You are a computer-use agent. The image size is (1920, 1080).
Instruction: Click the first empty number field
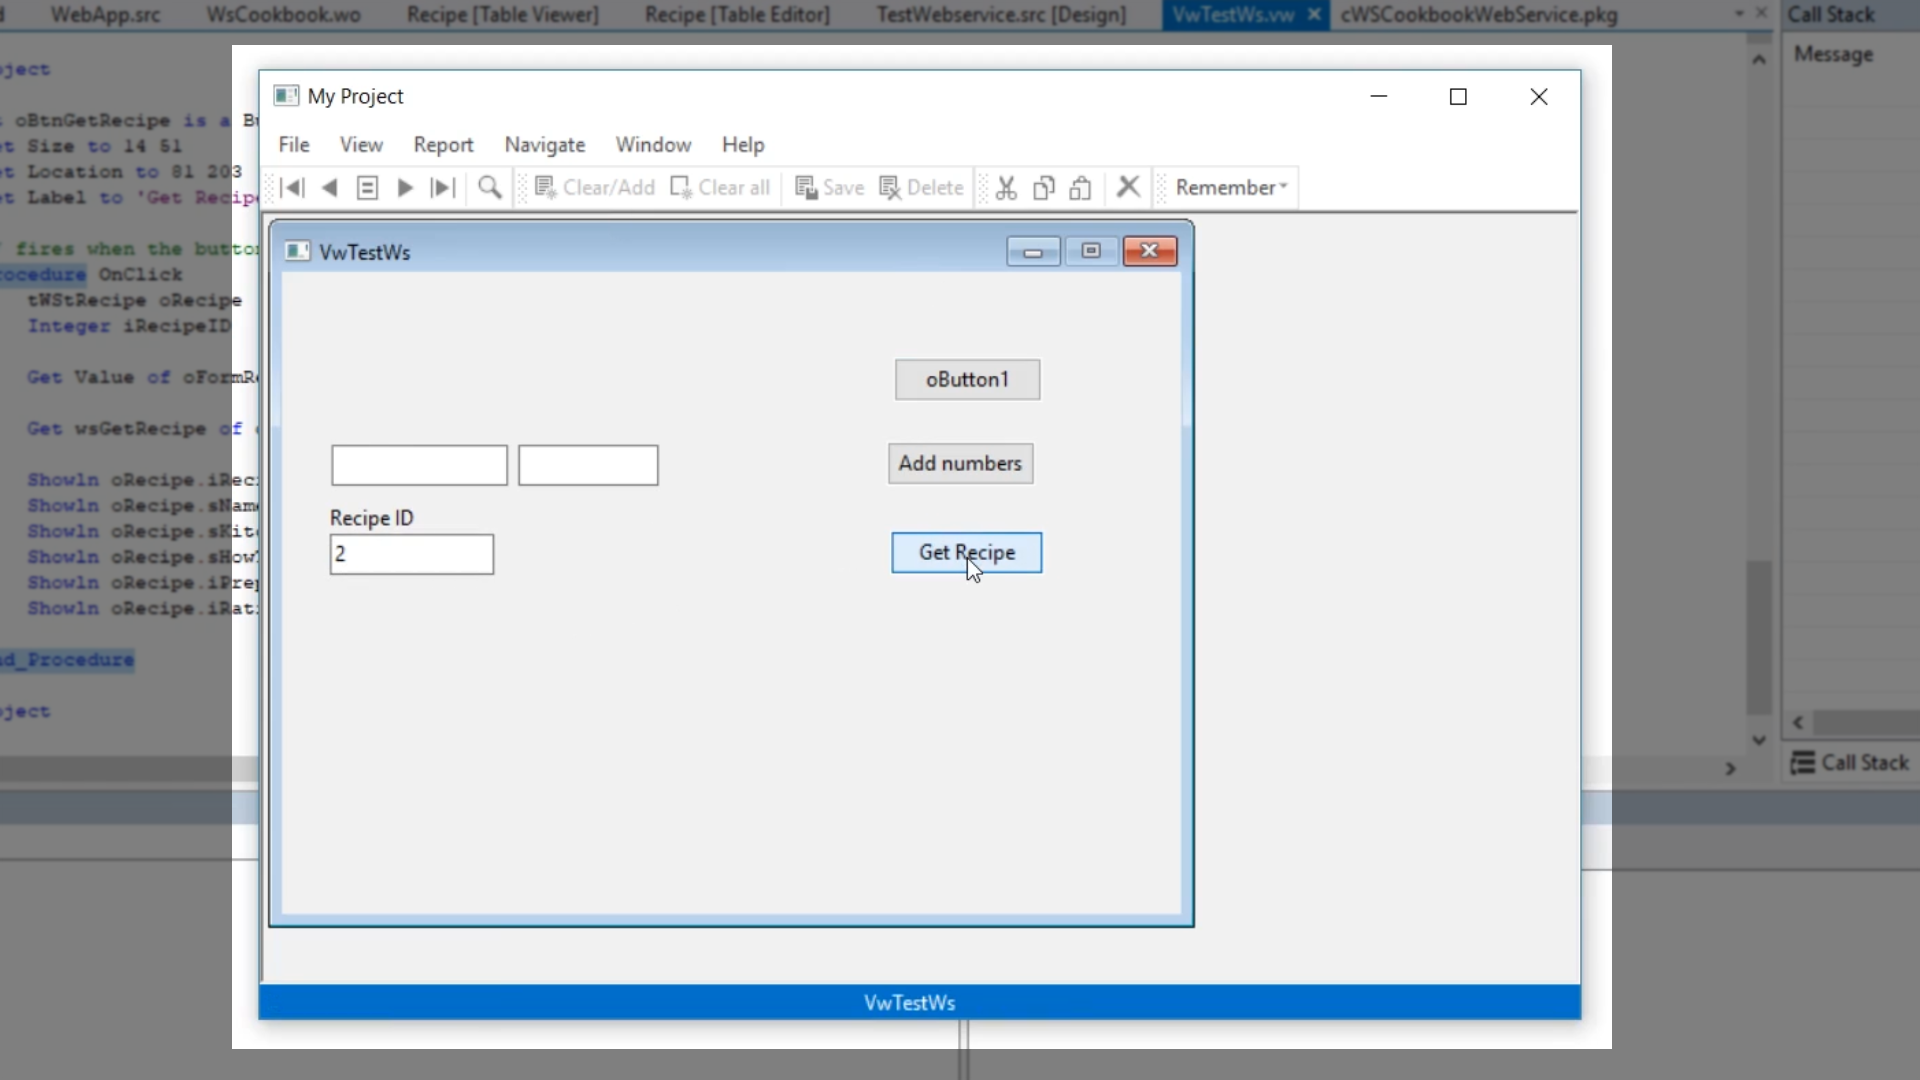click(419, 466)
